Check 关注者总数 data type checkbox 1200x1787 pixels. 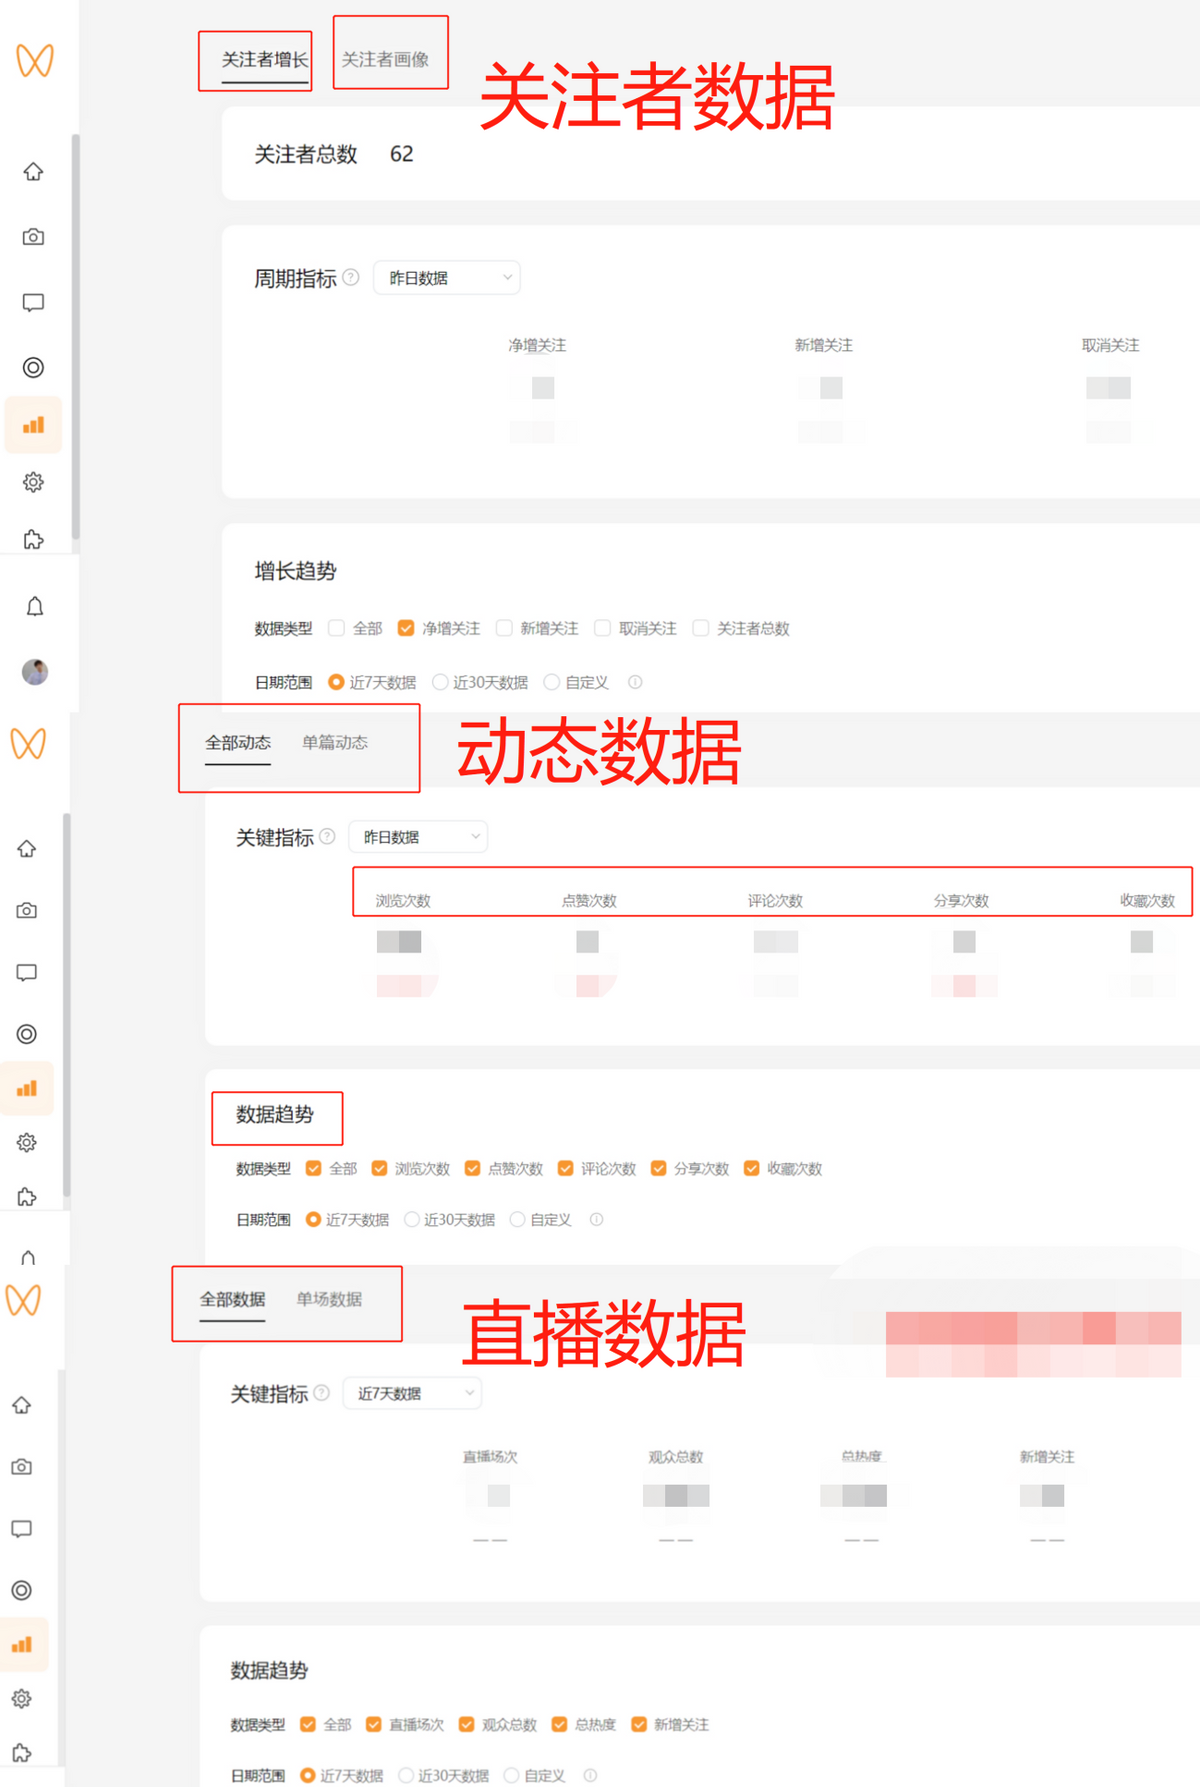[x=701, y=628]
